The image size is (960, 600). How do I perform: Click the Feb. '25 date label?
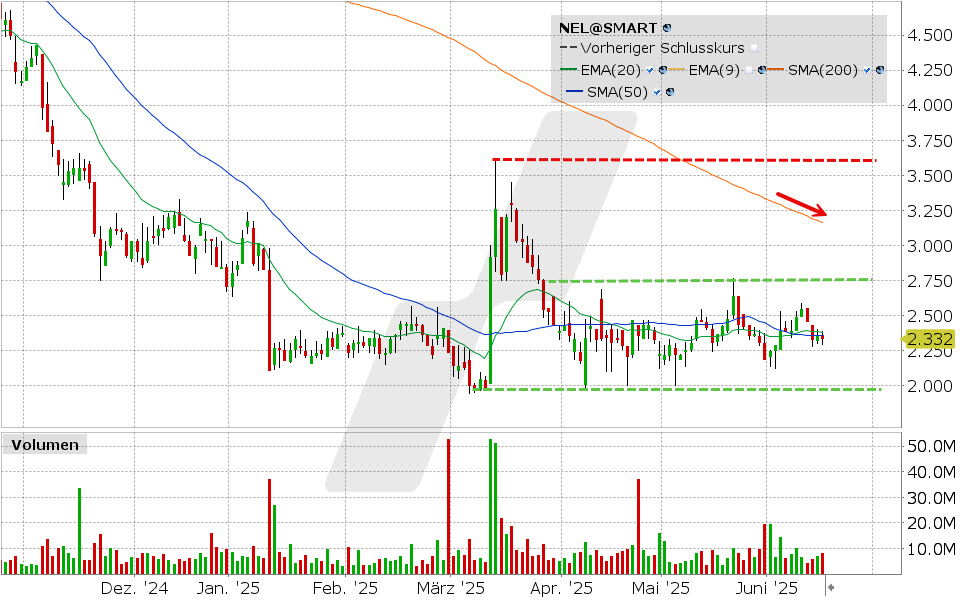click(x=345, y=588)
